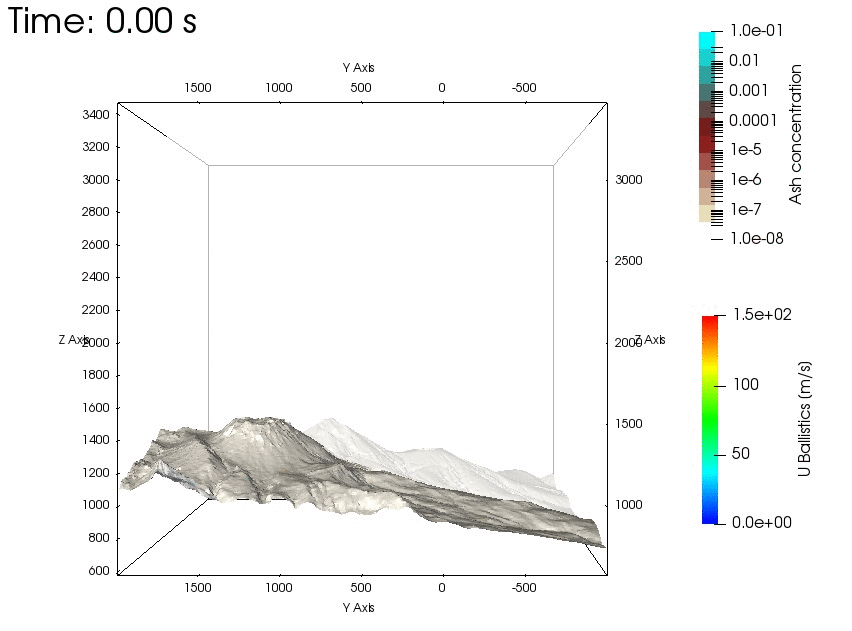Click the "Time: 0.00 s" annotation
Viewport: 852px width, 631px height.
(x=102, y=21)
